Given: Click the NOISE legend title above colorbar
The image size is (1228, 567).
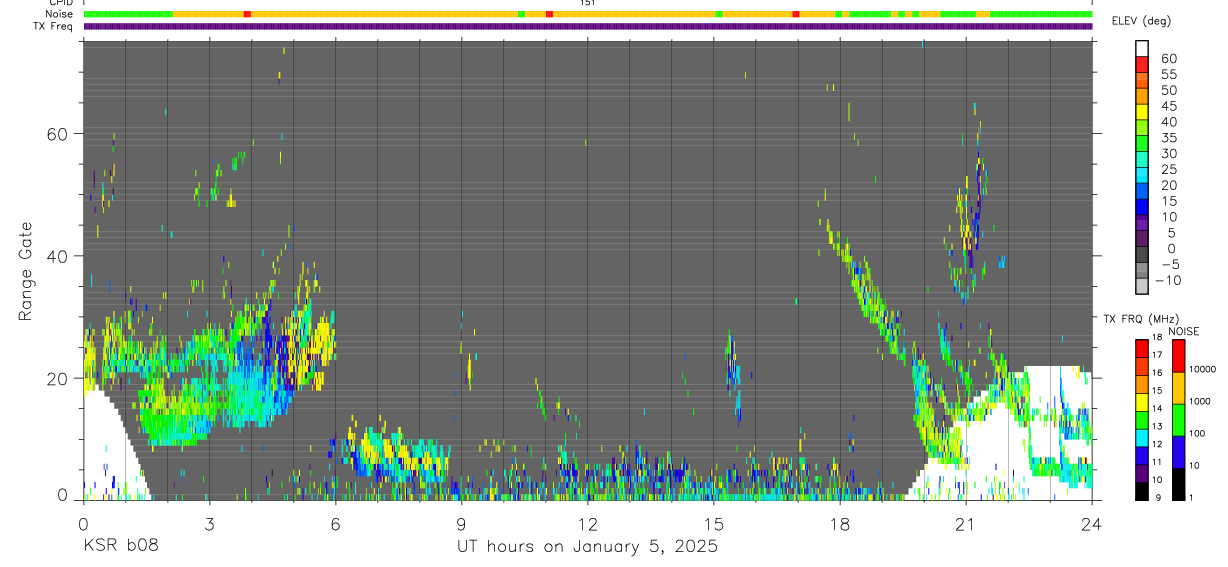Looking at the screenshot, I should pyautogui.click(x=1182, y=331).
